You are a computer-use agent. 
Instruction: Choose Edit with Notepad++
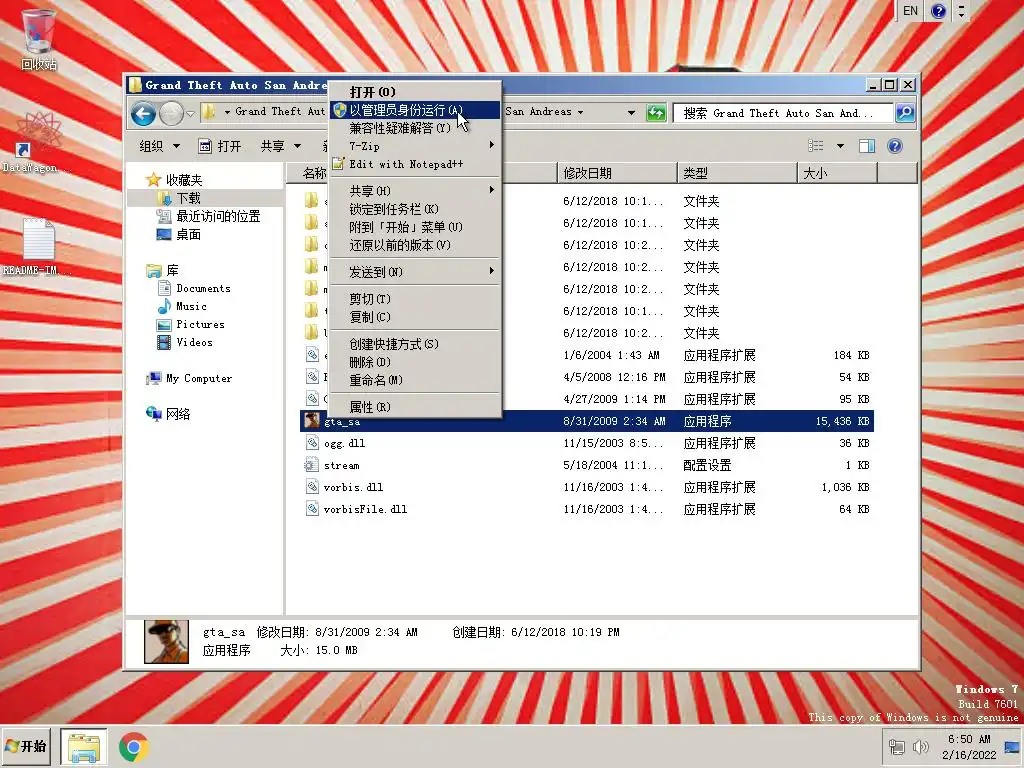pos(415,165)
